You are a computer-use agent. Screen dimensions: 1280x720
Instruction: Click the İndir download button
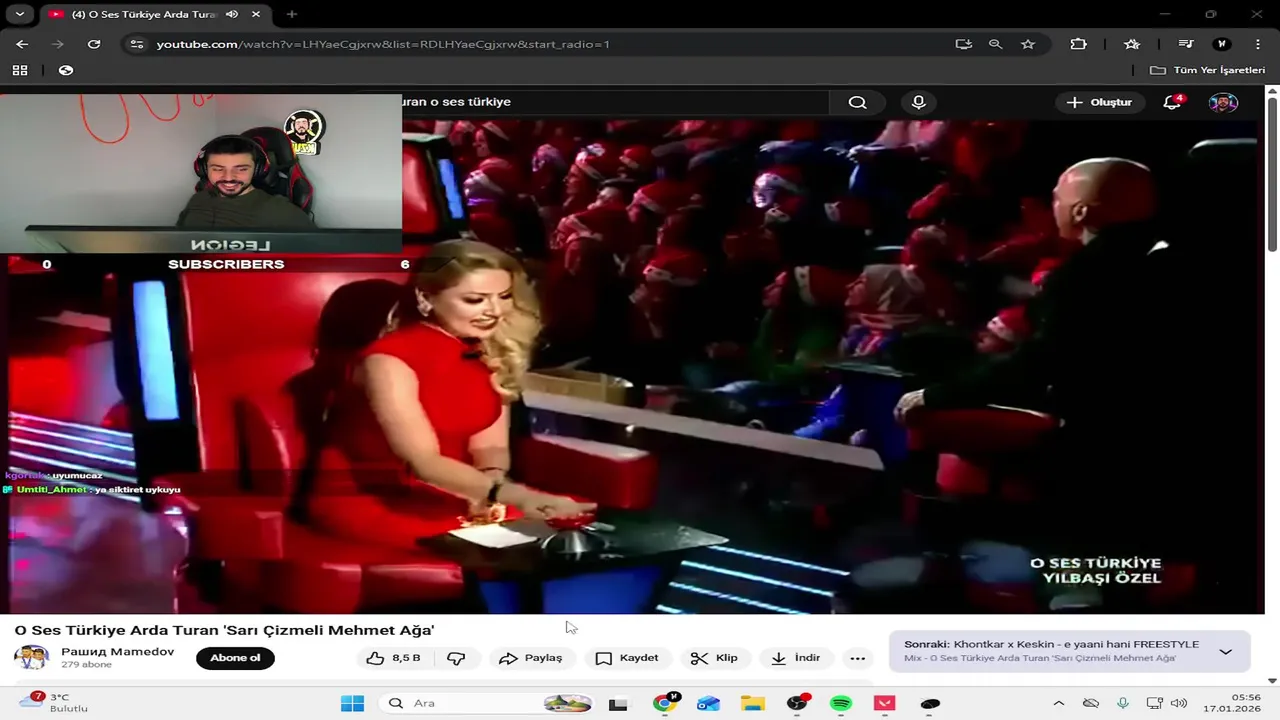pos(796,658)
